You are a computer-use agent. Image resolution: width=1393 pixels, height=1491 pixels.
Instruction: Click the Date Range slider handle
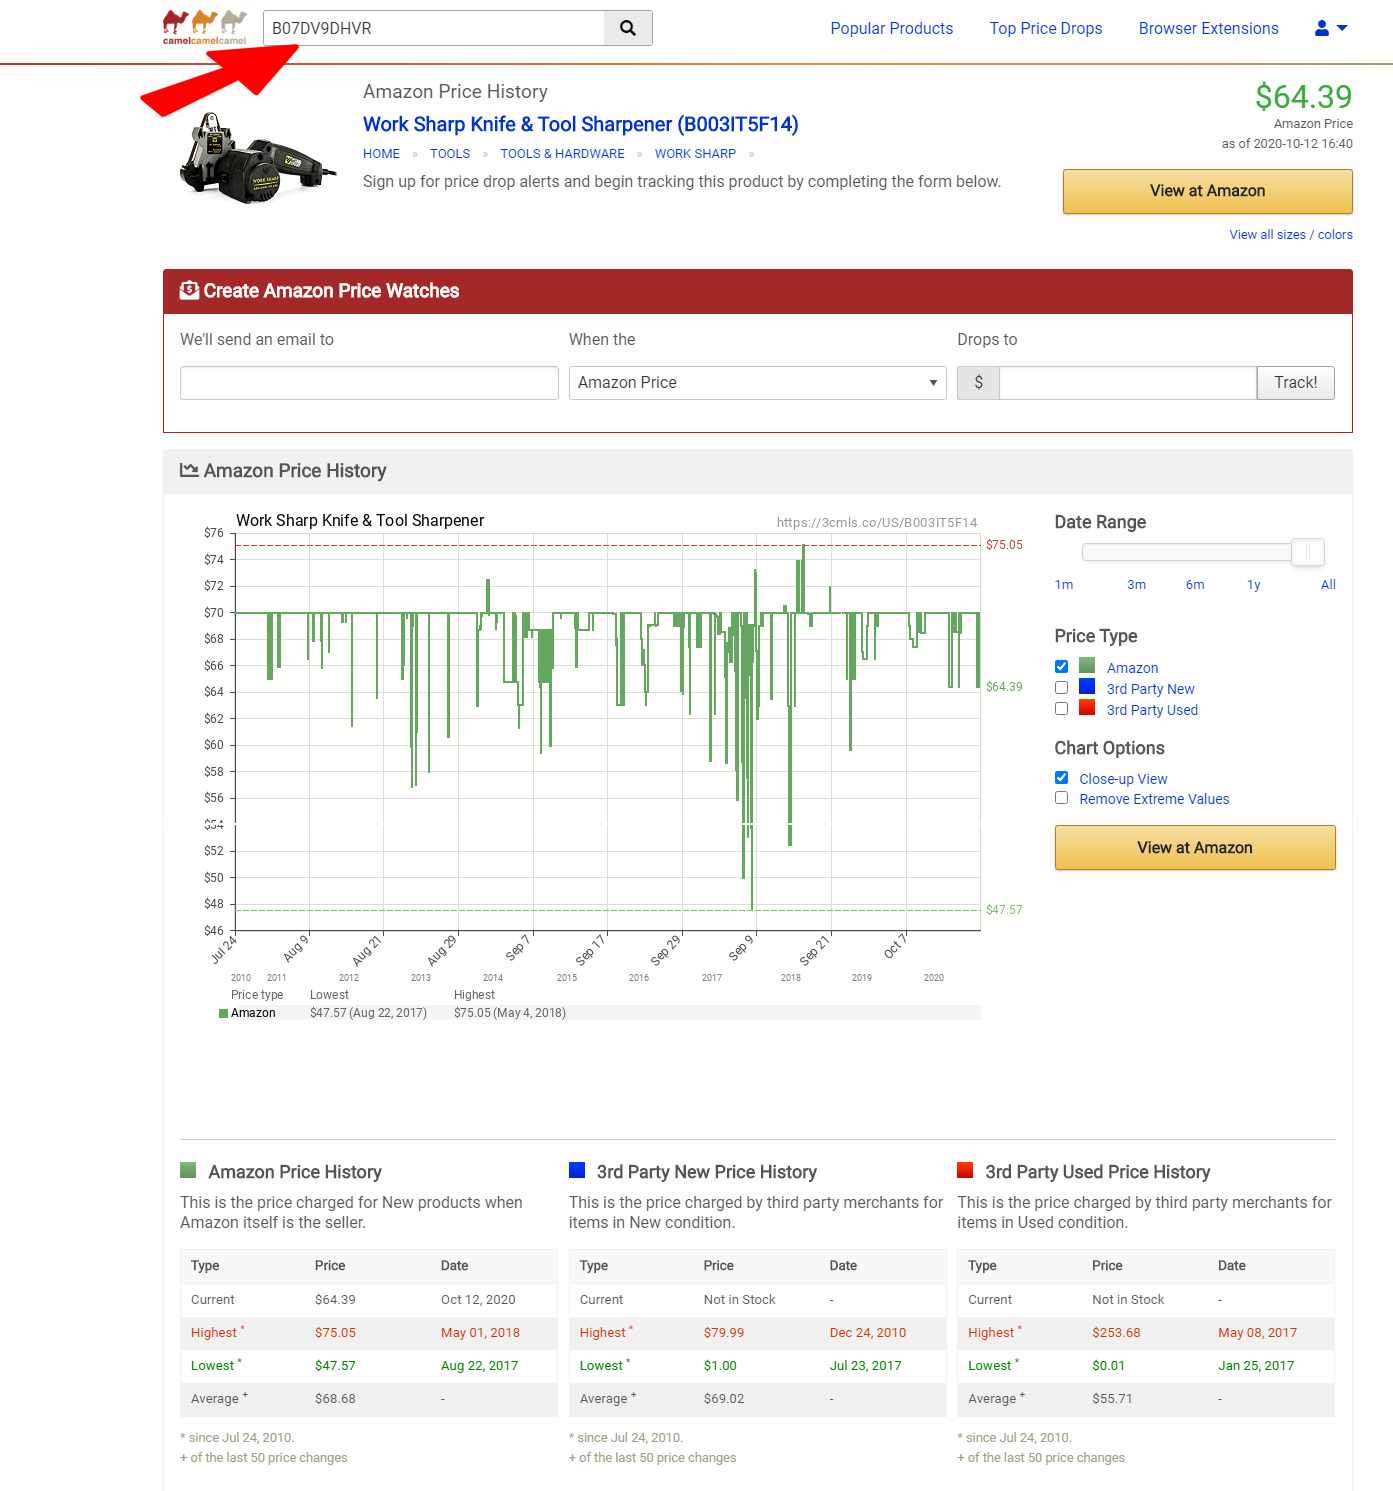pos(1307,552)
